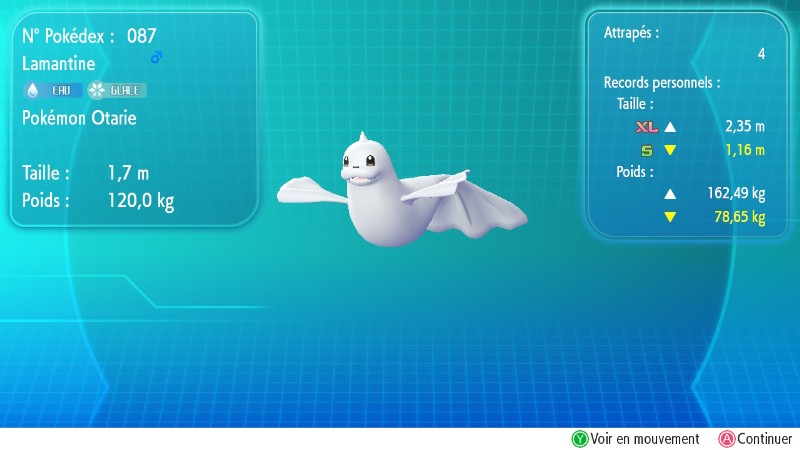Choose Continuer to proceed
Image resolution: width=800 pixels, height=450 pixels.
pyautogui.click(x=755, y=438)
